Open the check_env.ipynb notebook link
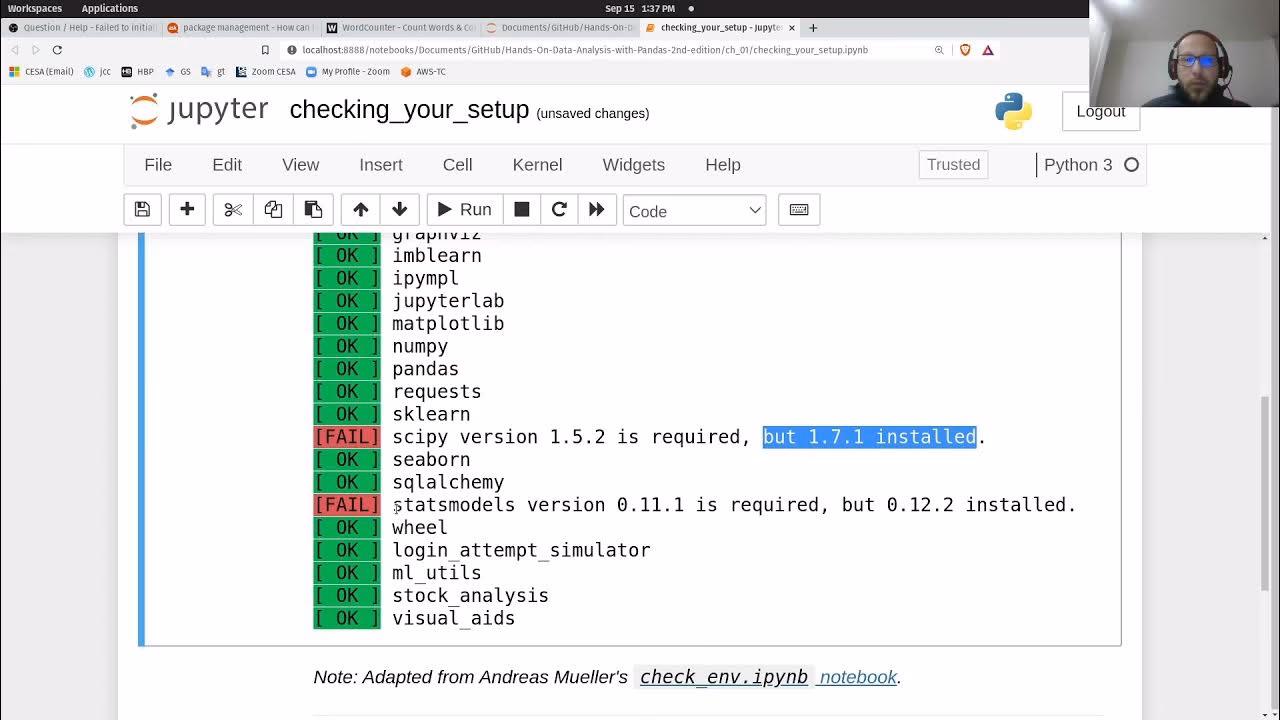The image size is (1280, 720). 723,677
